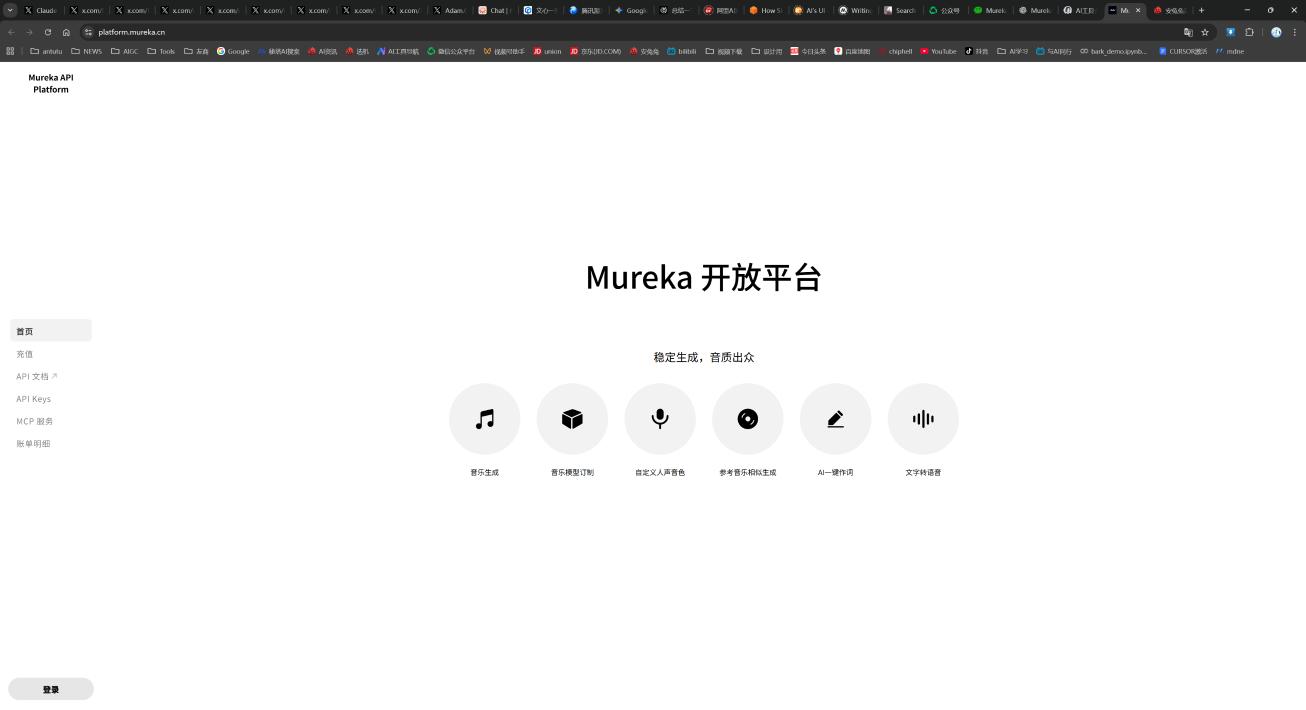Expand the AIGC bookmark folder
1306x710 pixels.
(125, 51)
